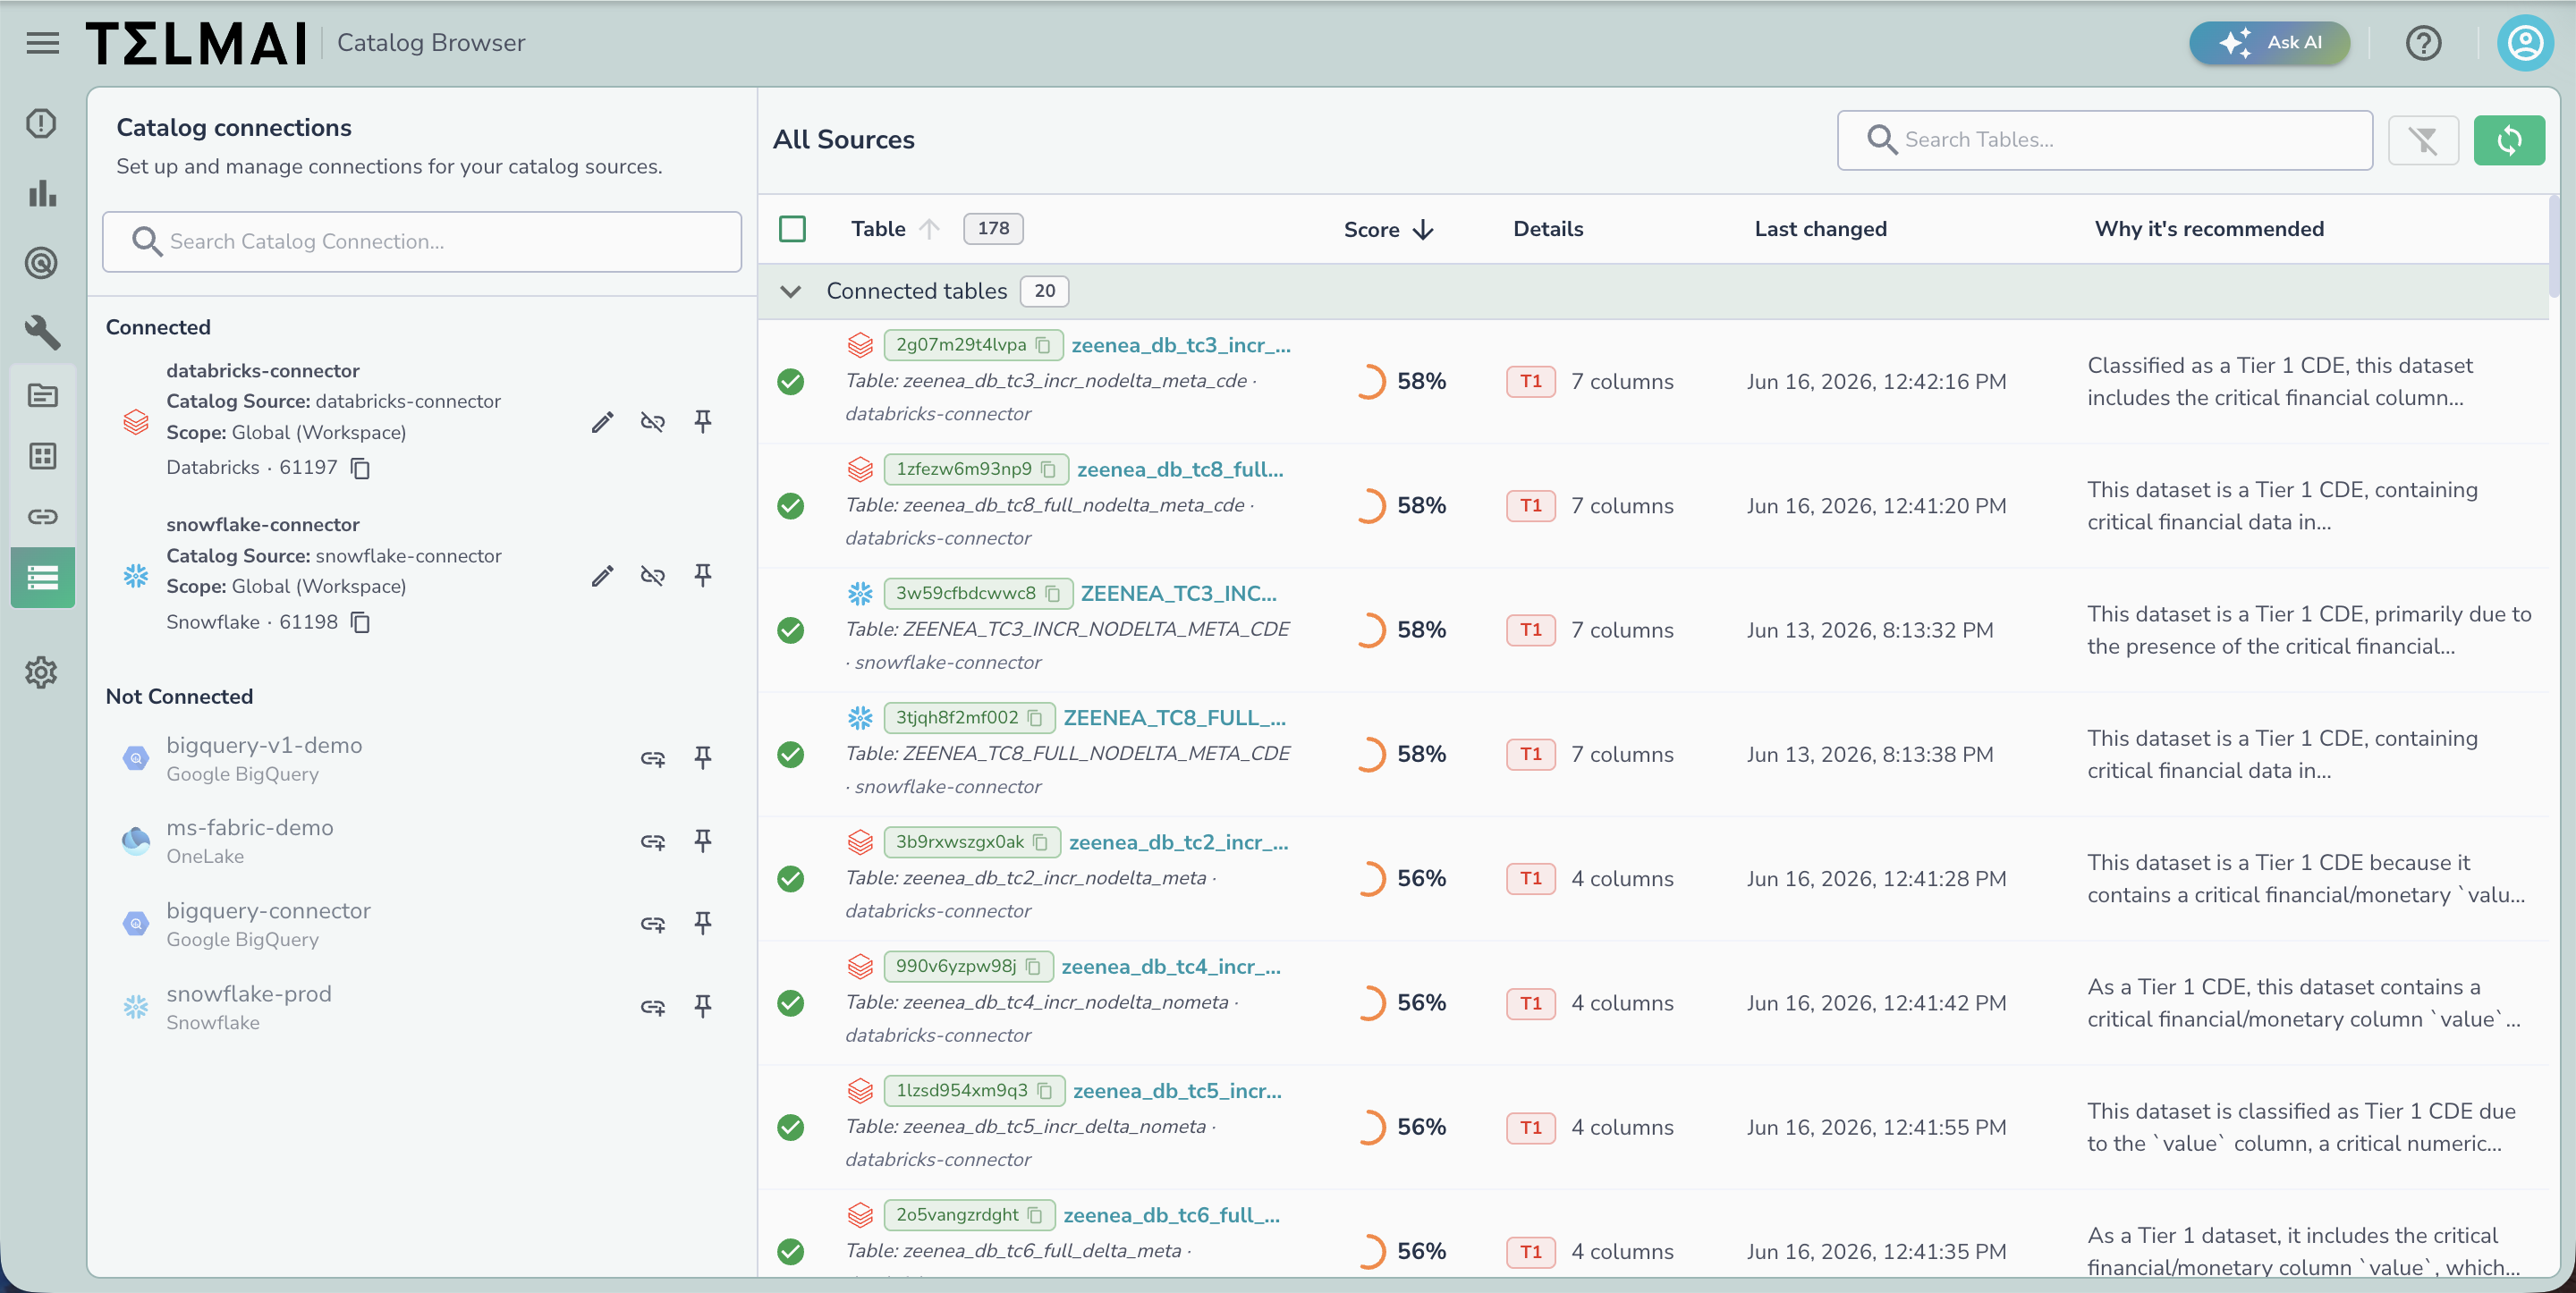The image size is (2576, 1293).
Task: Edit the databricks-connector with pencil icon
Action: (602, 422)
